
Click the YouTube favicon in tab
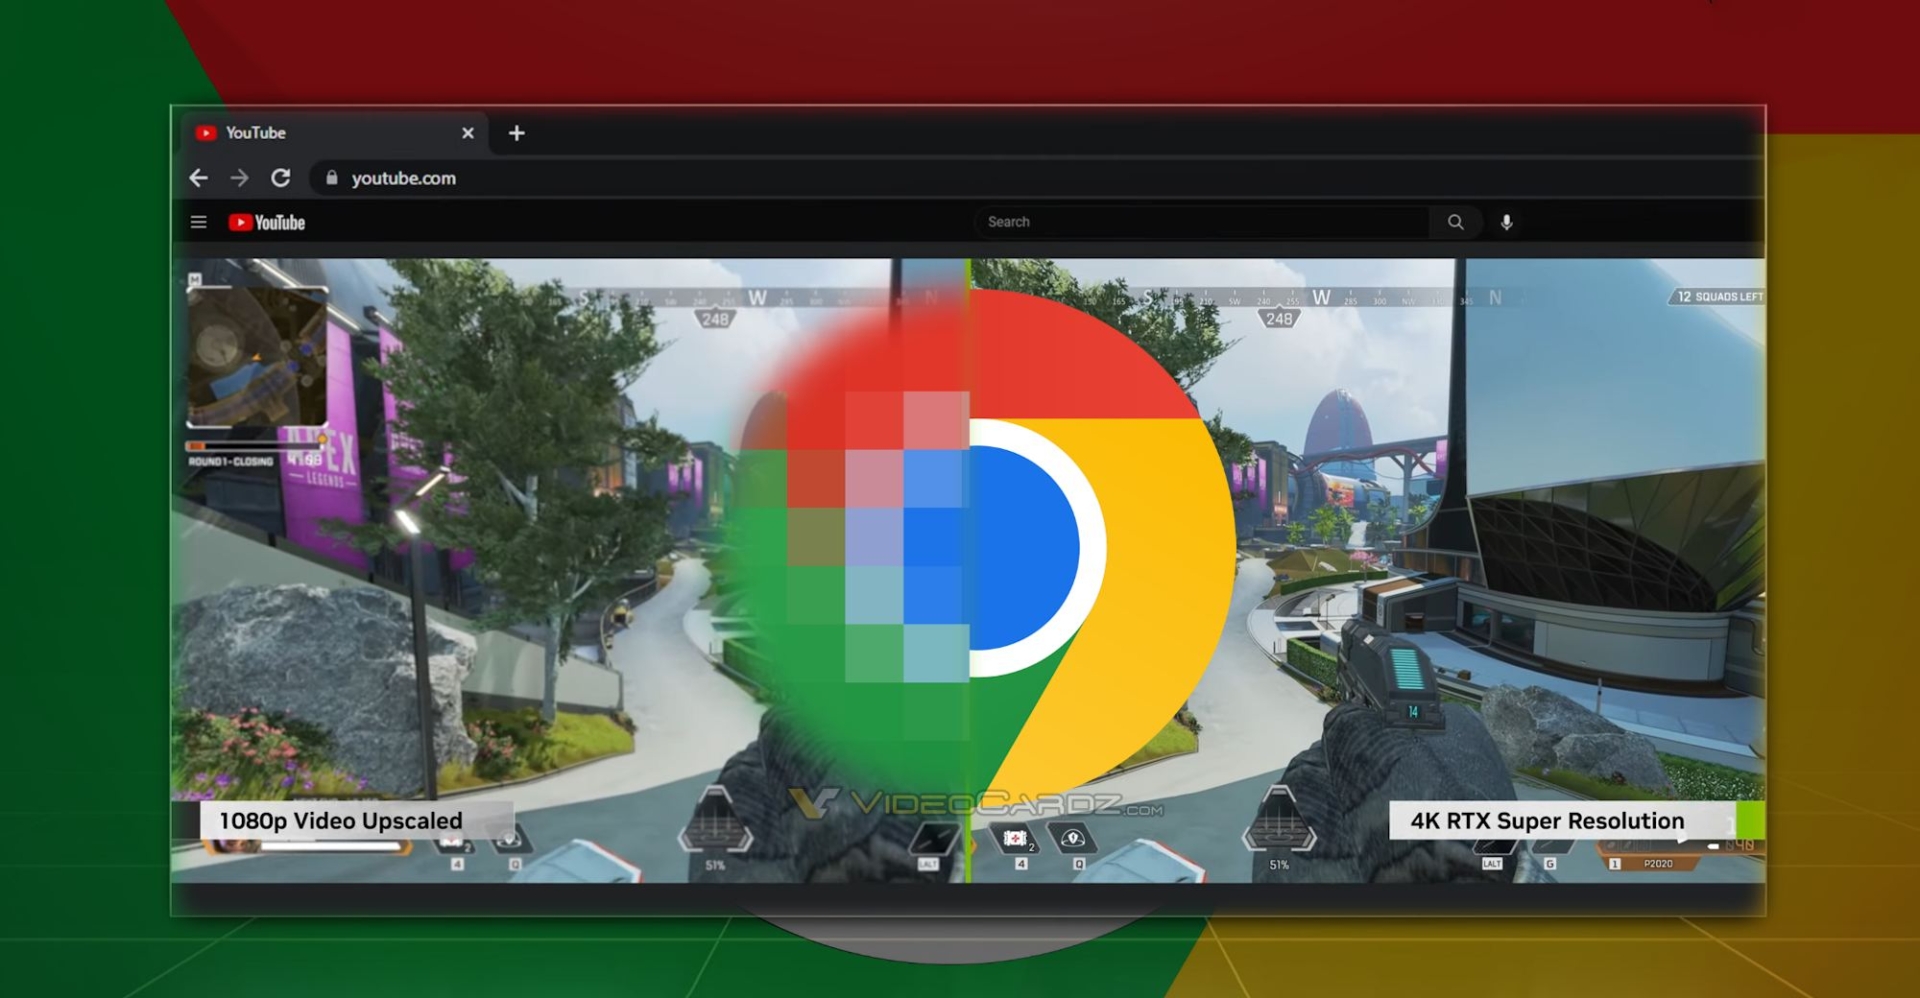[x=206, y=133]
